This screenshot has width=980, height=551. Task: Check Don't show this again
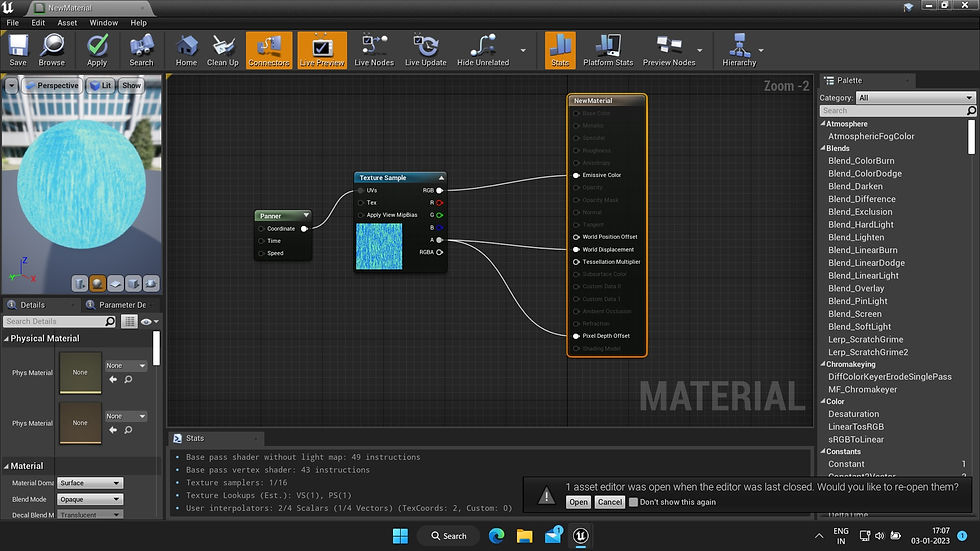(x=633, y=502)
